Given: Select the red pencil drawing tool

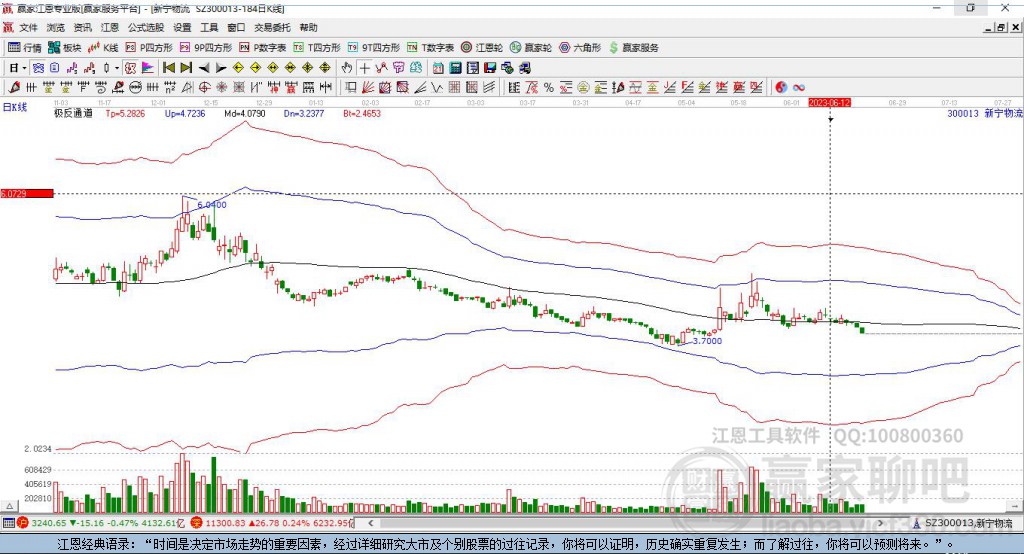Looking at the screenshot, I should coord(14,87).
